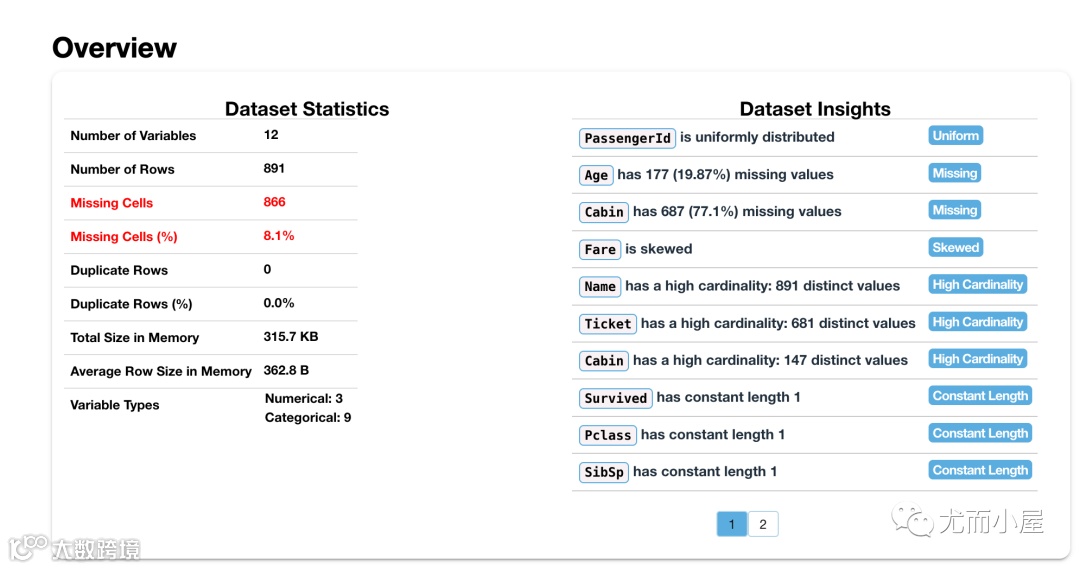The width and height of the screenshot is (1080, 569).
Task: Click the Overview section heading
Action: tap(114, 47)
